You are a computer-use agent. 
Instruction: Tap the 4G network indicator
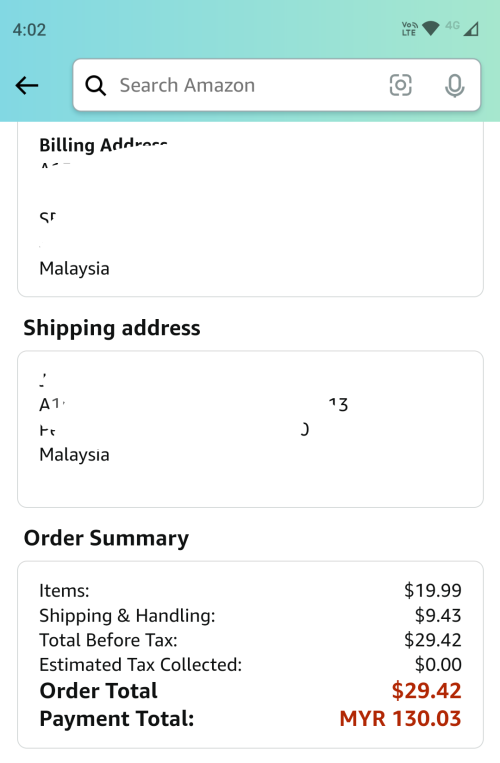point(452,25)
